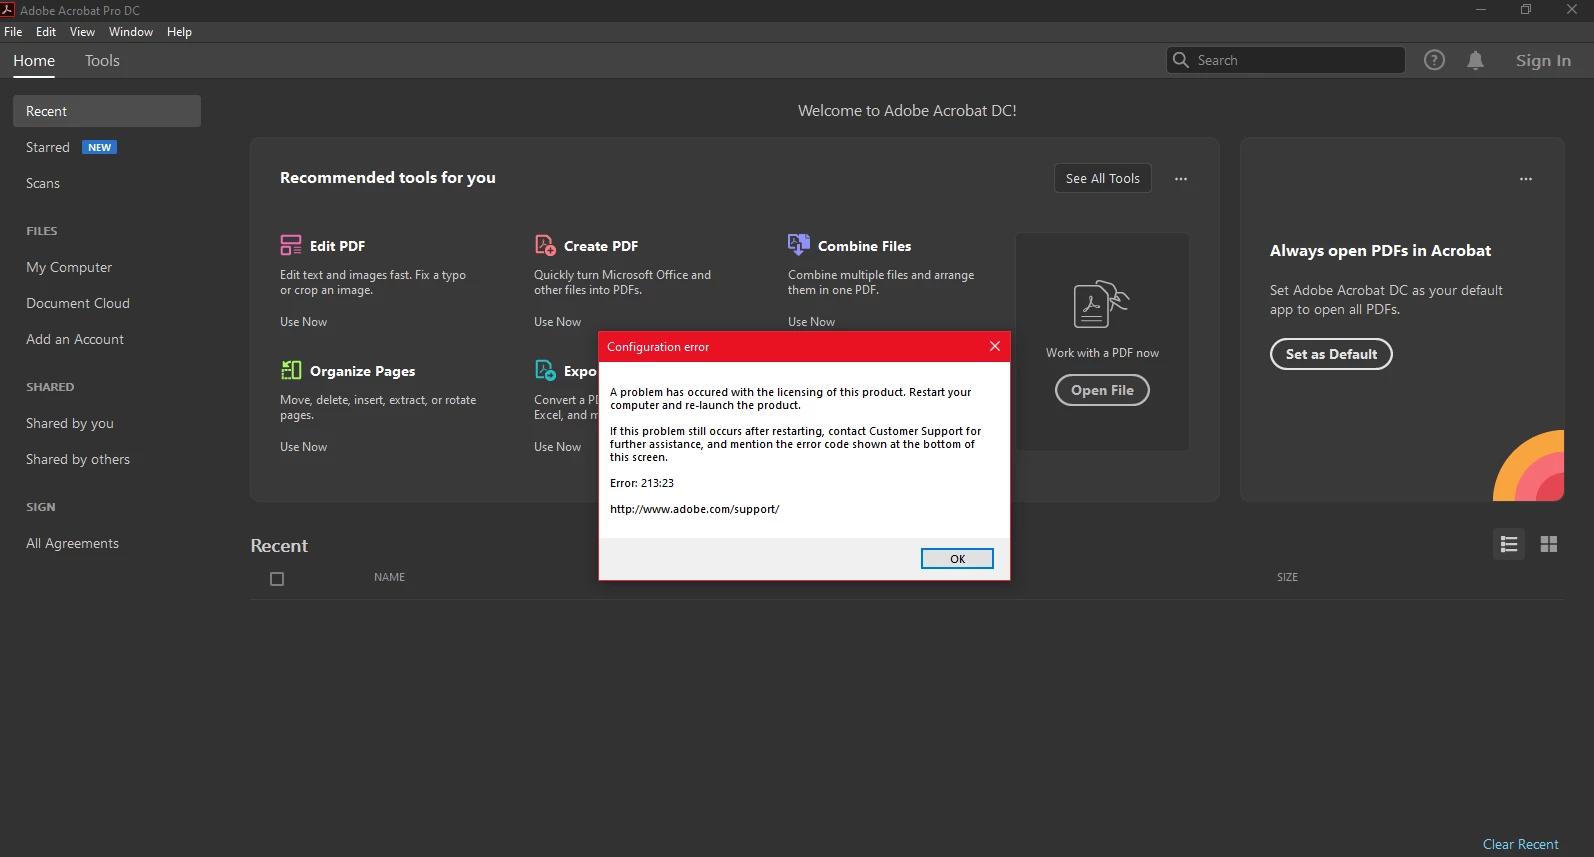Image resolution: width=1594 pixels, height=857 pixels.
Task: Click the See All Tools button
Action: (1102, 178)
